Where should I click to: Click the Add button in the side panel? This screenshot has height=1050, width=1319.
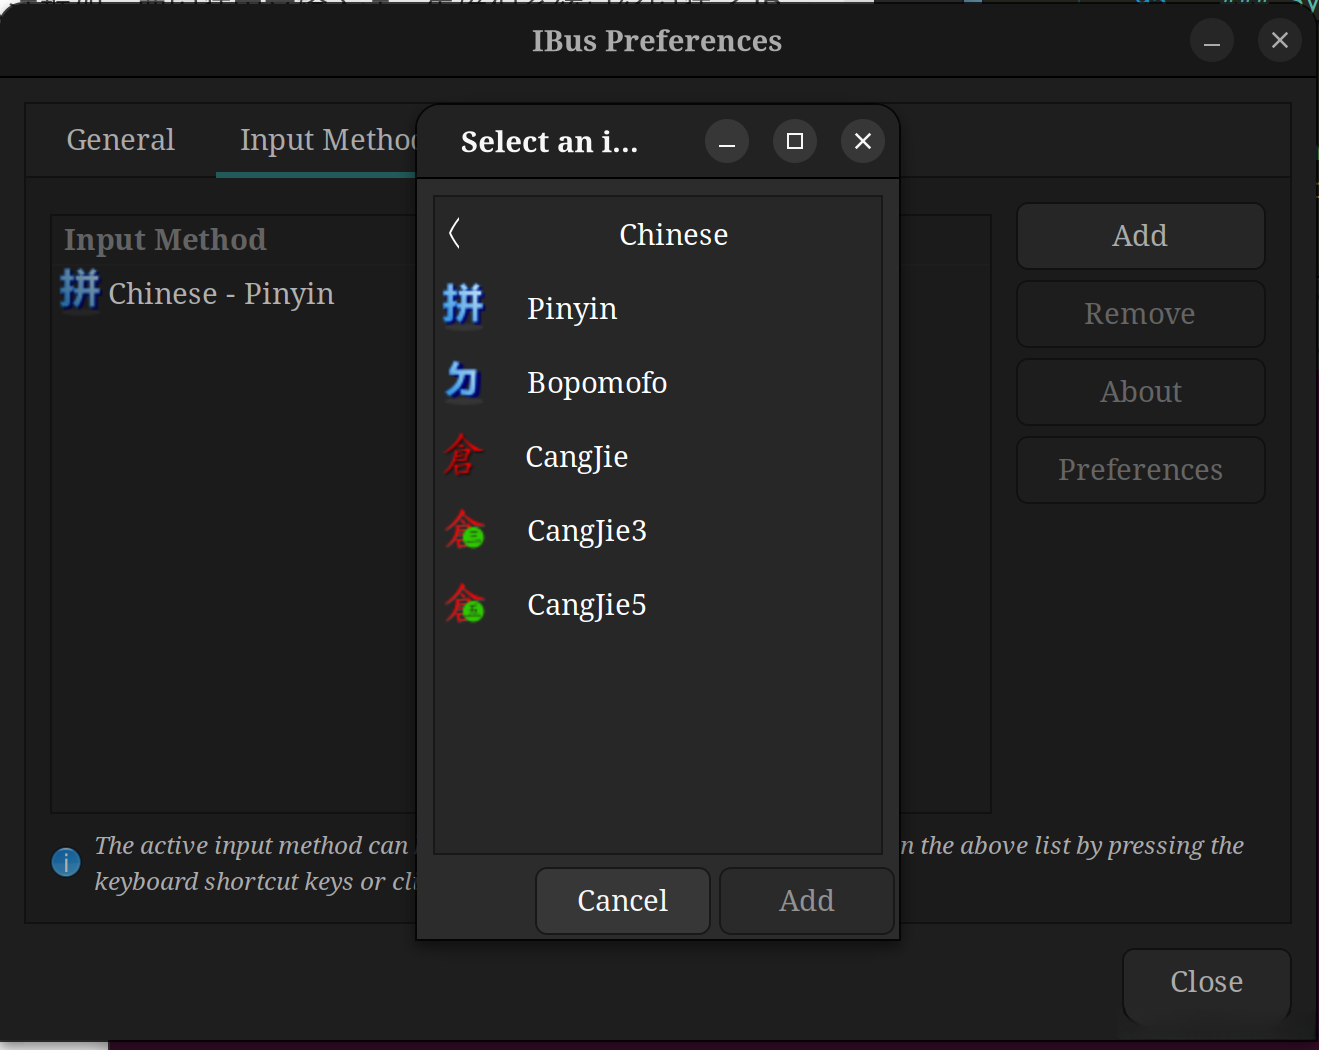1140,236
